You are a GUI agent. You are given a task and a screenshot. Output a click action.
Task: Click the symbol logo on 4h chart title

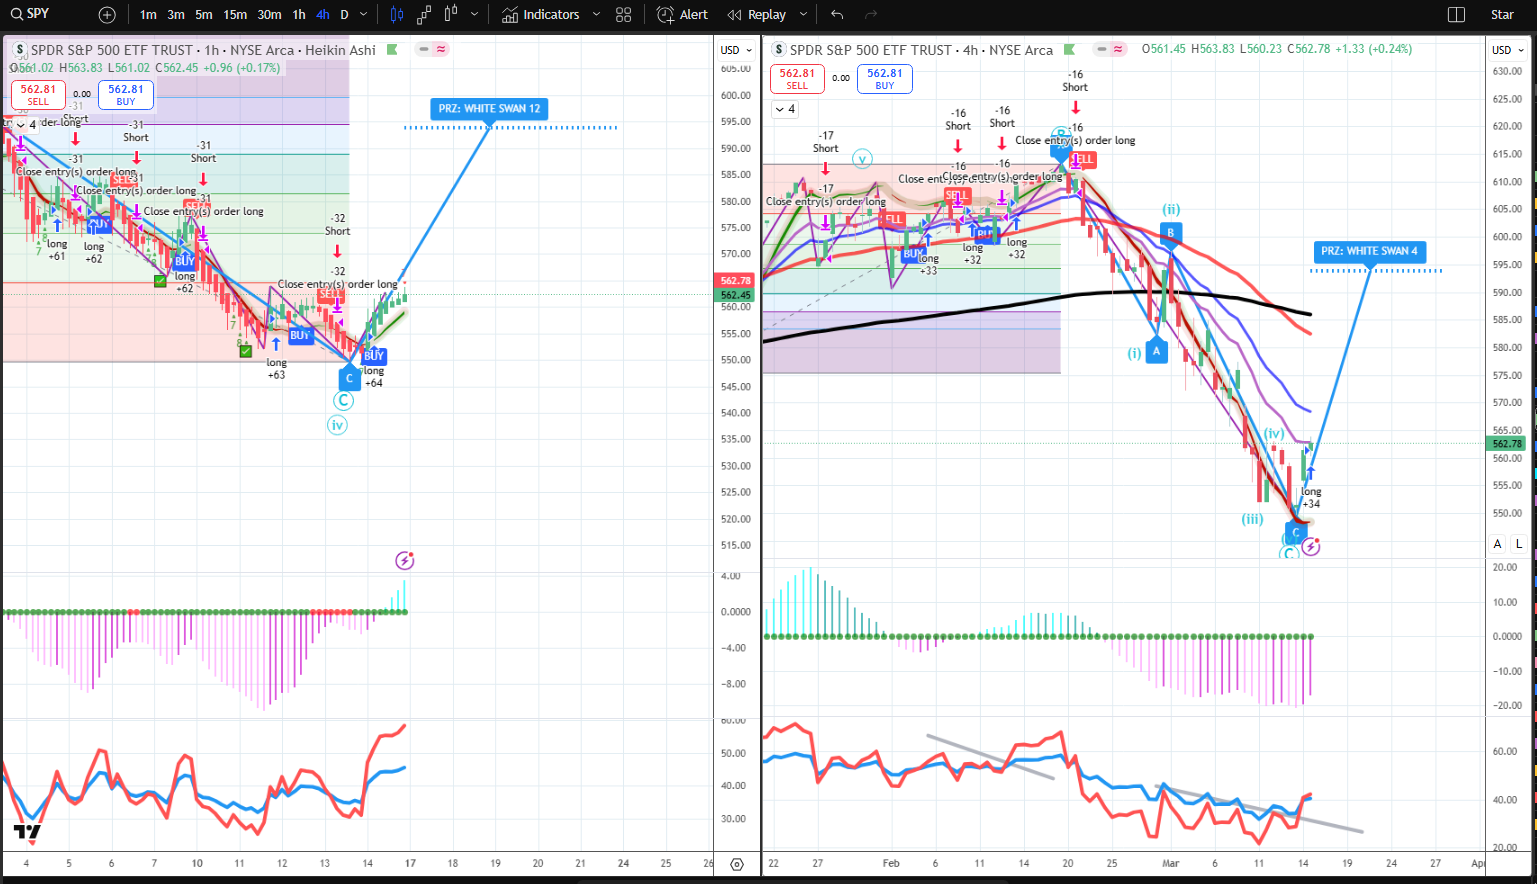[779, 50]
